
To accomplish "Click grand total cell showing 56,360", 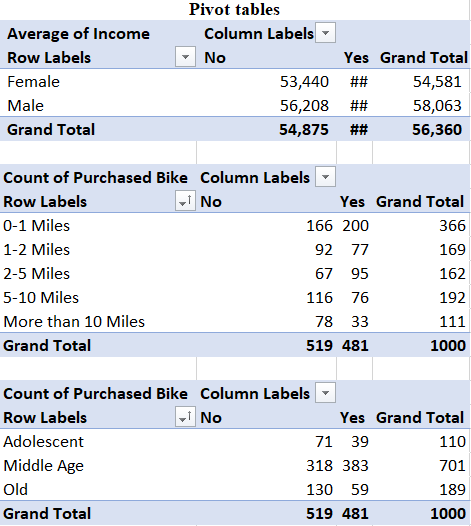I will tap(437, 129).
